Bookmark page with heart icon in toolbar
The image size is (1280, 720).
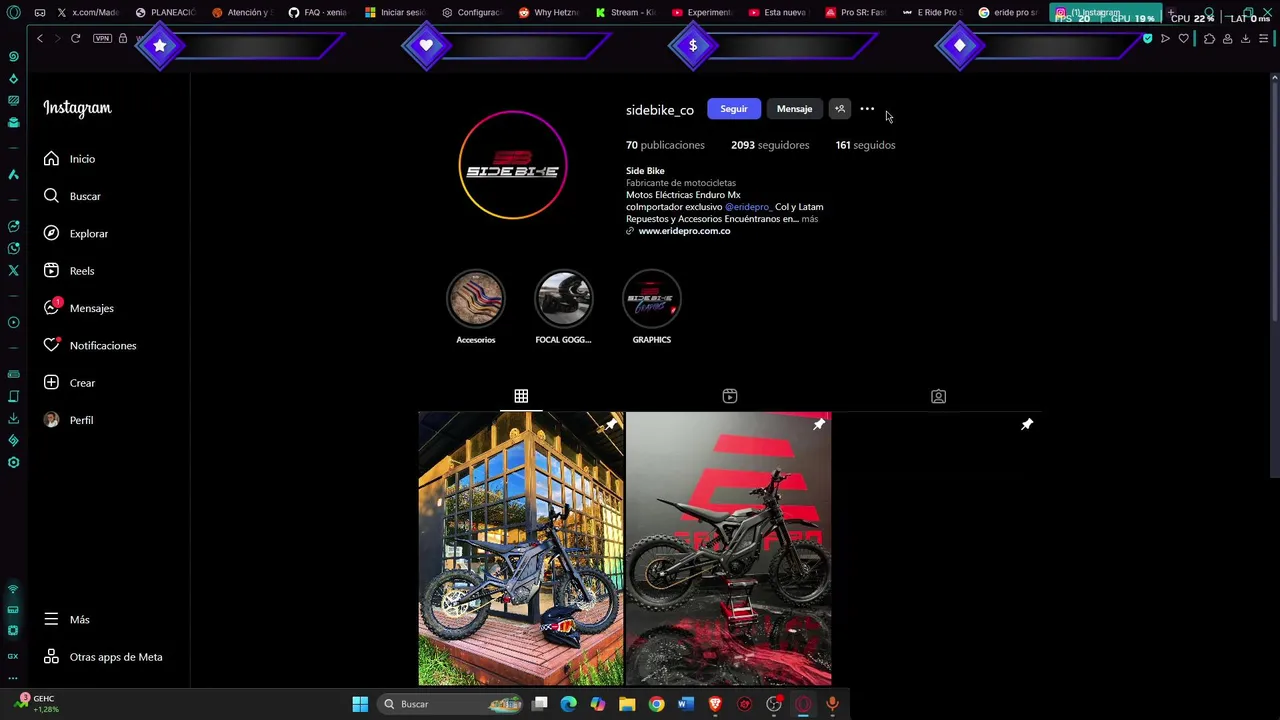click(x=1184, y=39)
